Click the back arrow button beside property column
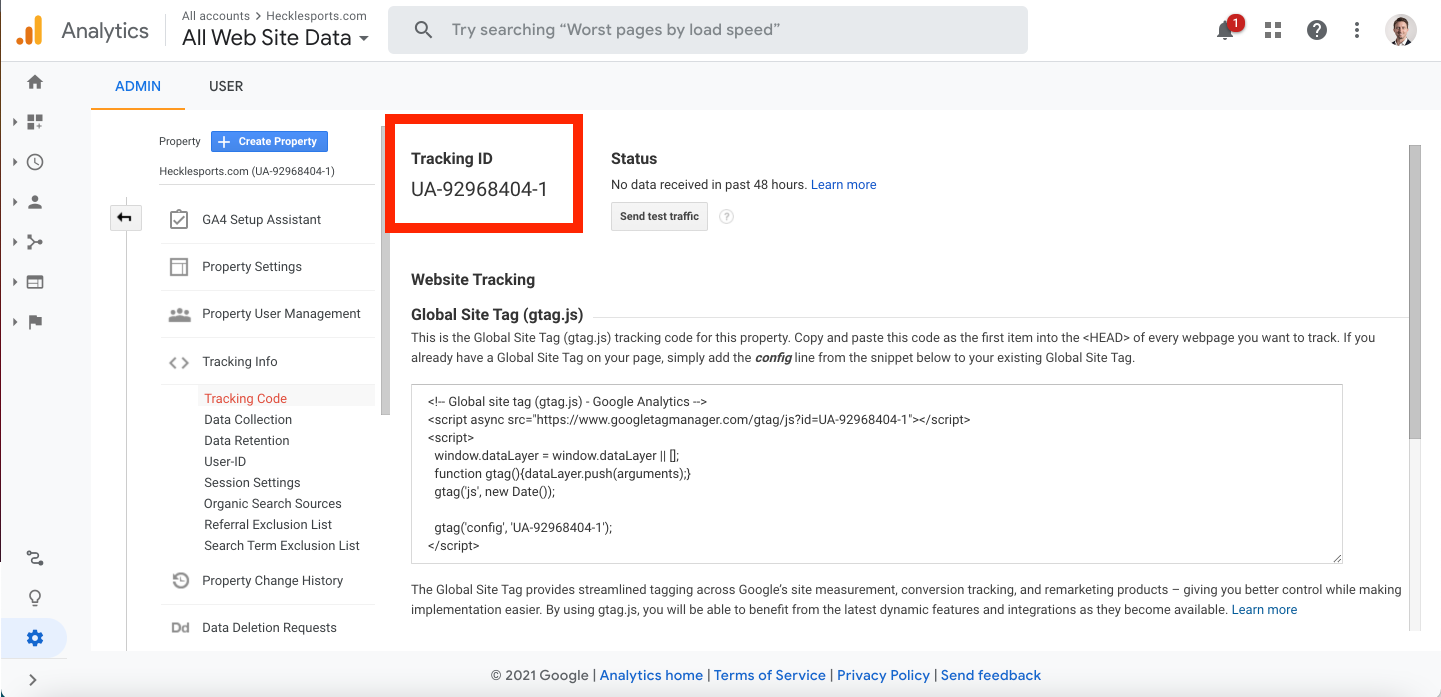This screenshot has height=697, width=1441. 125,217
